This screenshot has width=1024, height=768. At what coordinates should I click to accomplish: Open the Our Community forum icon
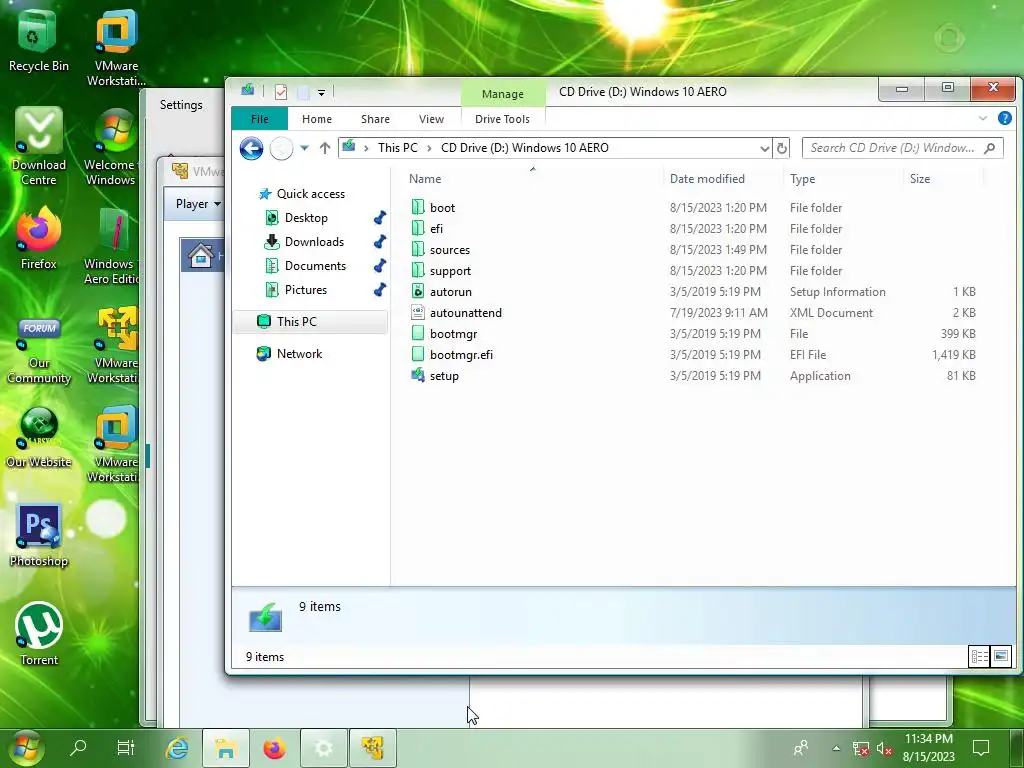point(39,351)
